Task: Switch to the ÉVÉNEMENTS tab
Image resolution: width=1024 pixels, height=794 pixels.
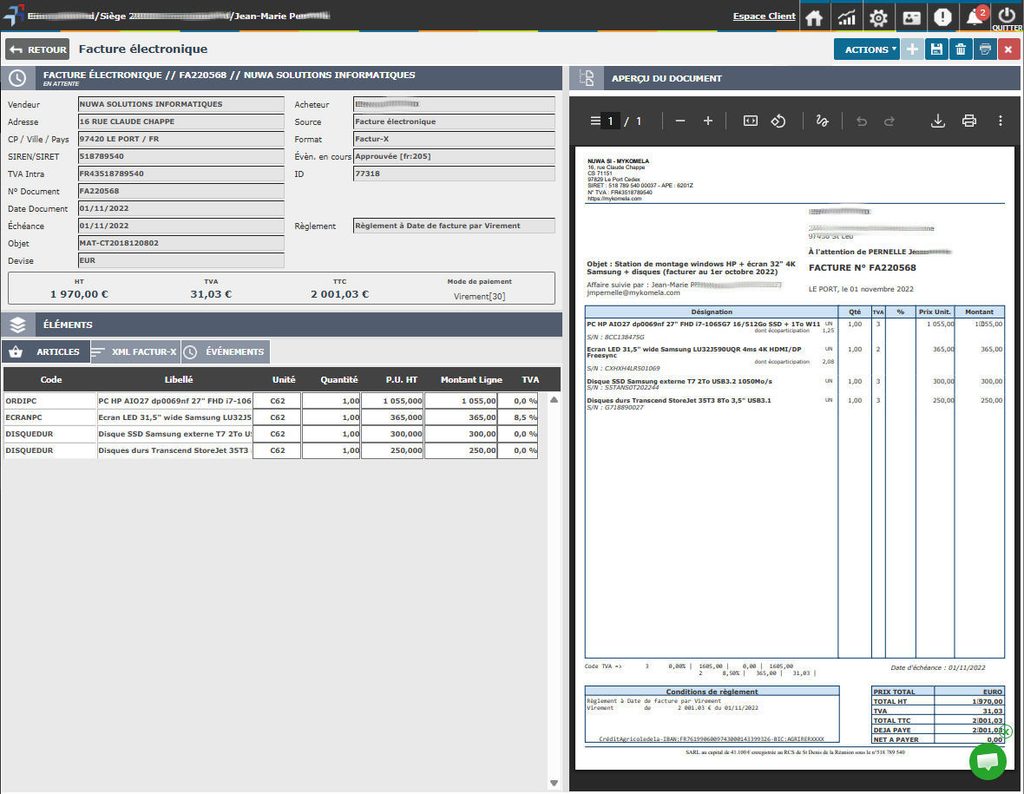Action: pyautogui.click(x=225, y=352)
